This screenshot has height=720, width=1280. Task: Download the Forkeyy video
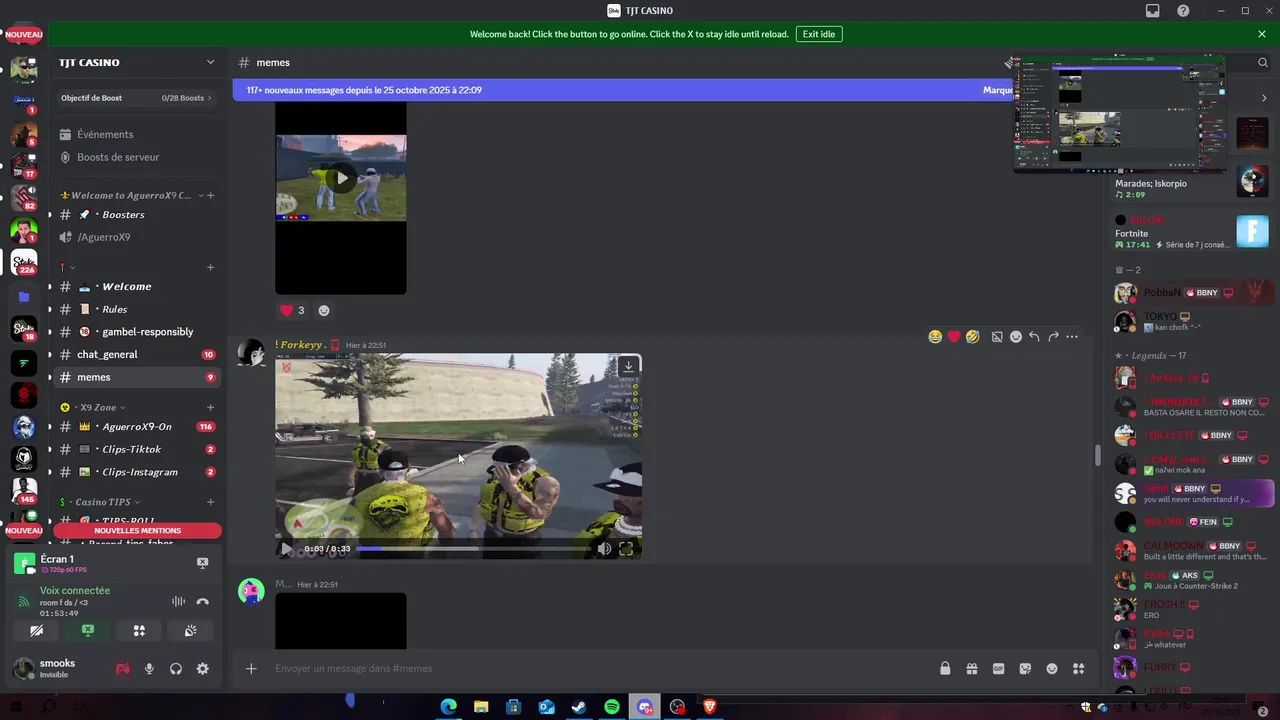(x=628, y=367)
